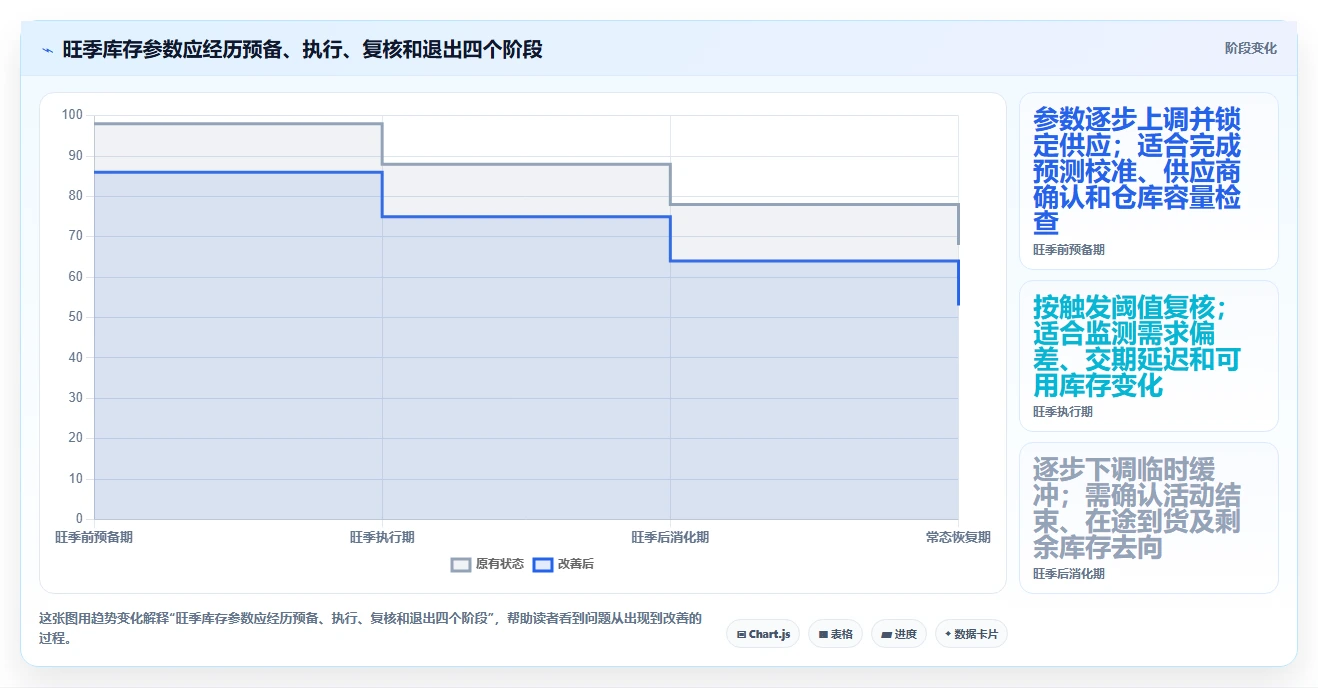
Task: Click the blue 改善后 line at value 86
Action: 238,172
